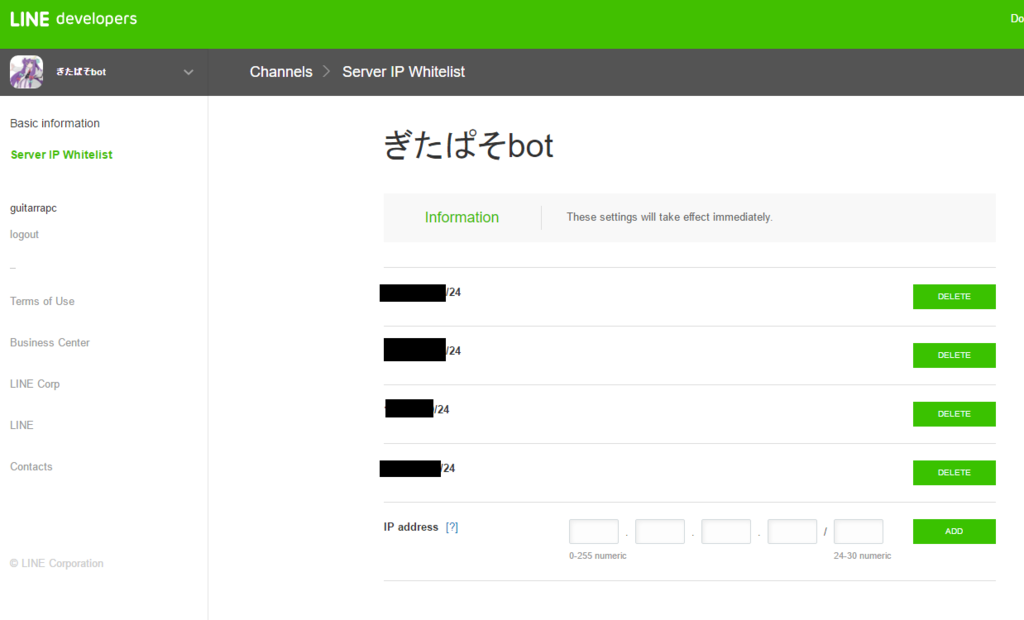Focus the second IP octet field

tap(660, 531)
